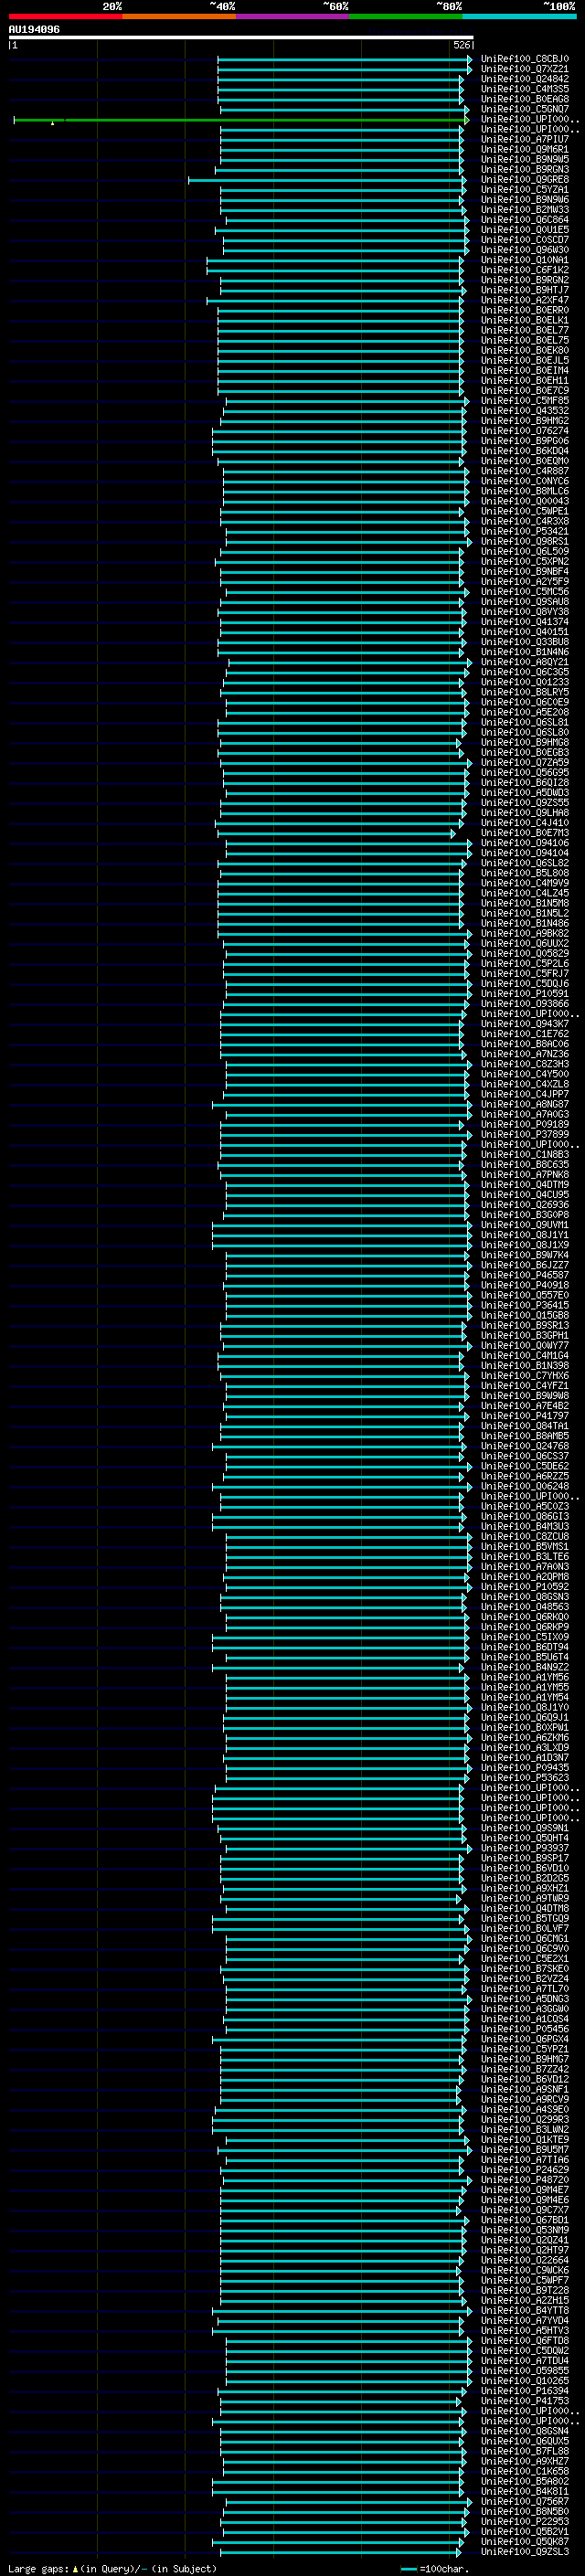
Task: Select hit label UniRef100_P41797
Action: (524, 1416)
